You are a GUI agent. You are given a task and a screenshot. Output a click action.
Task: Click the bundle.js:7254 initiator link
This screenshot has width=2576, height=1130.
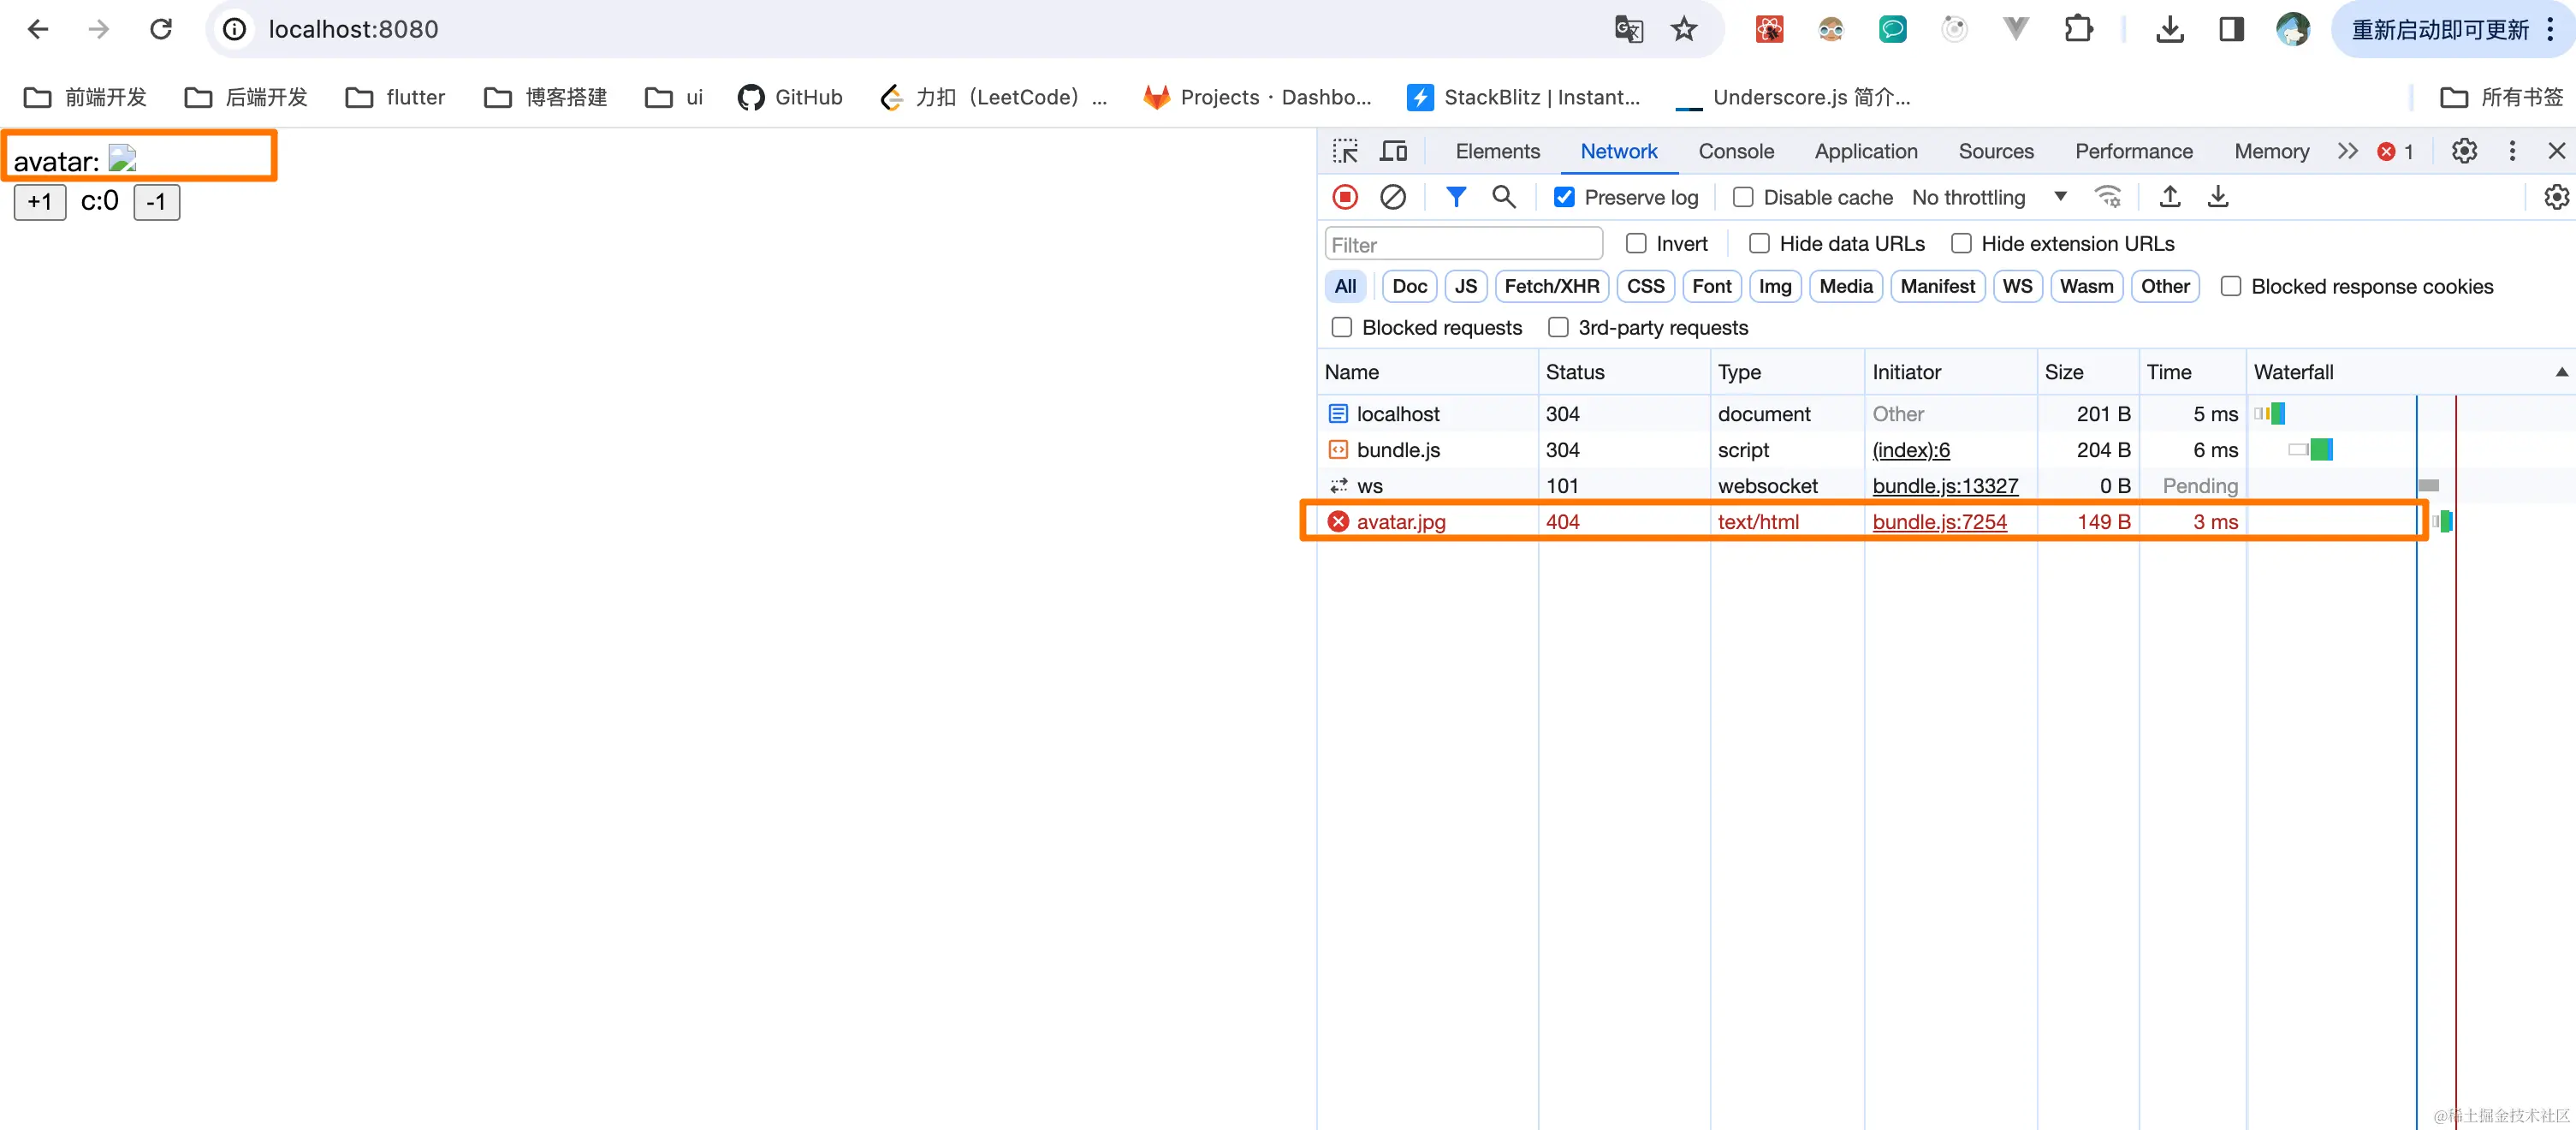click(x=1938, y=522)
